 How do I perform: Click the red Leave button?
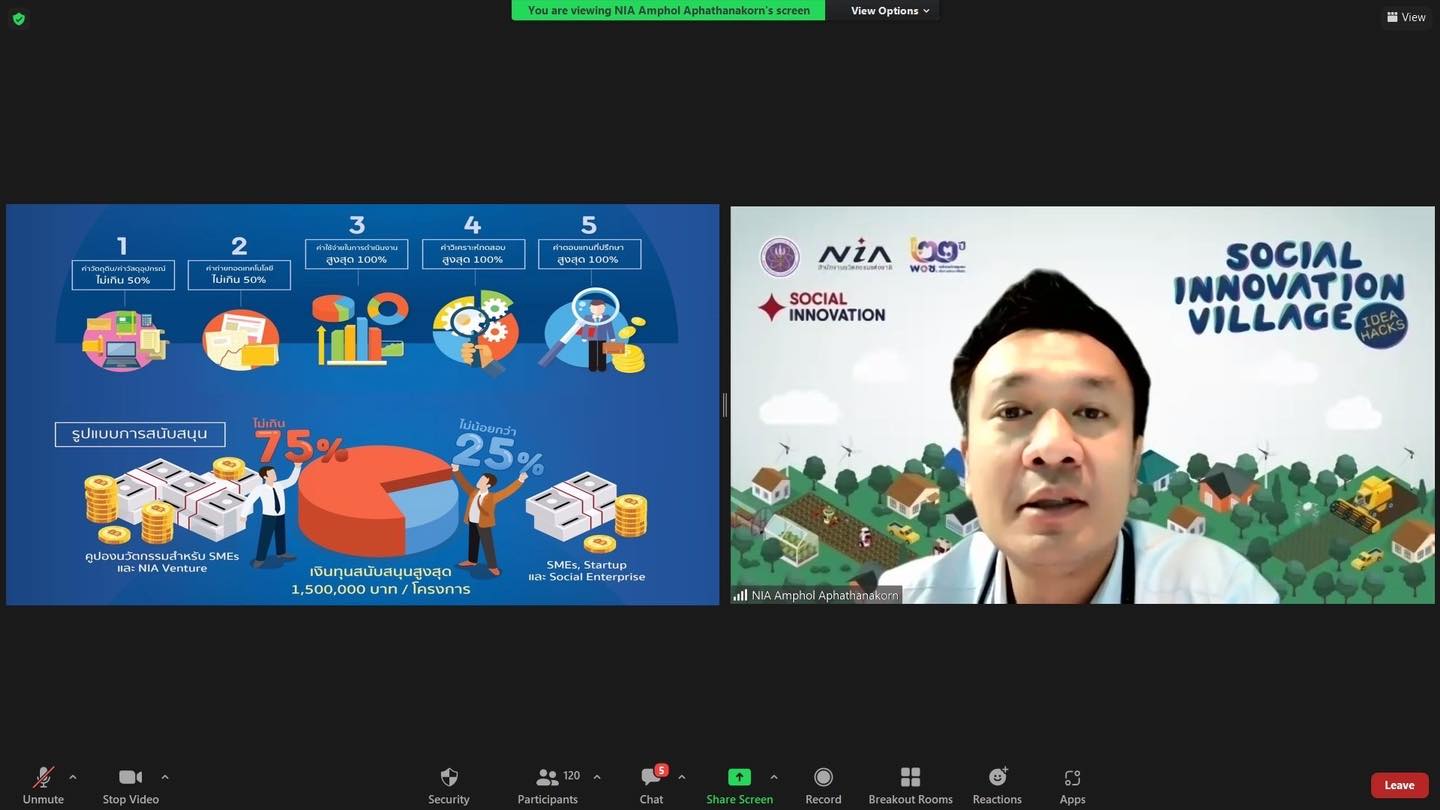(1399, 785)
